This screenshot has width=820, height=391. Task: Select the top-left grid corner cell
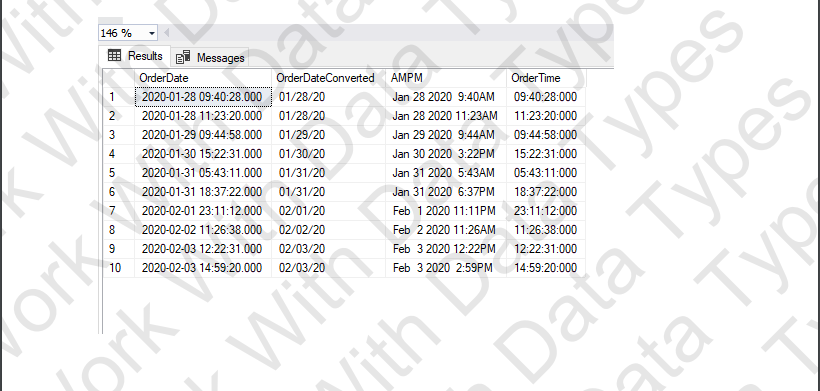coord(119,78)
